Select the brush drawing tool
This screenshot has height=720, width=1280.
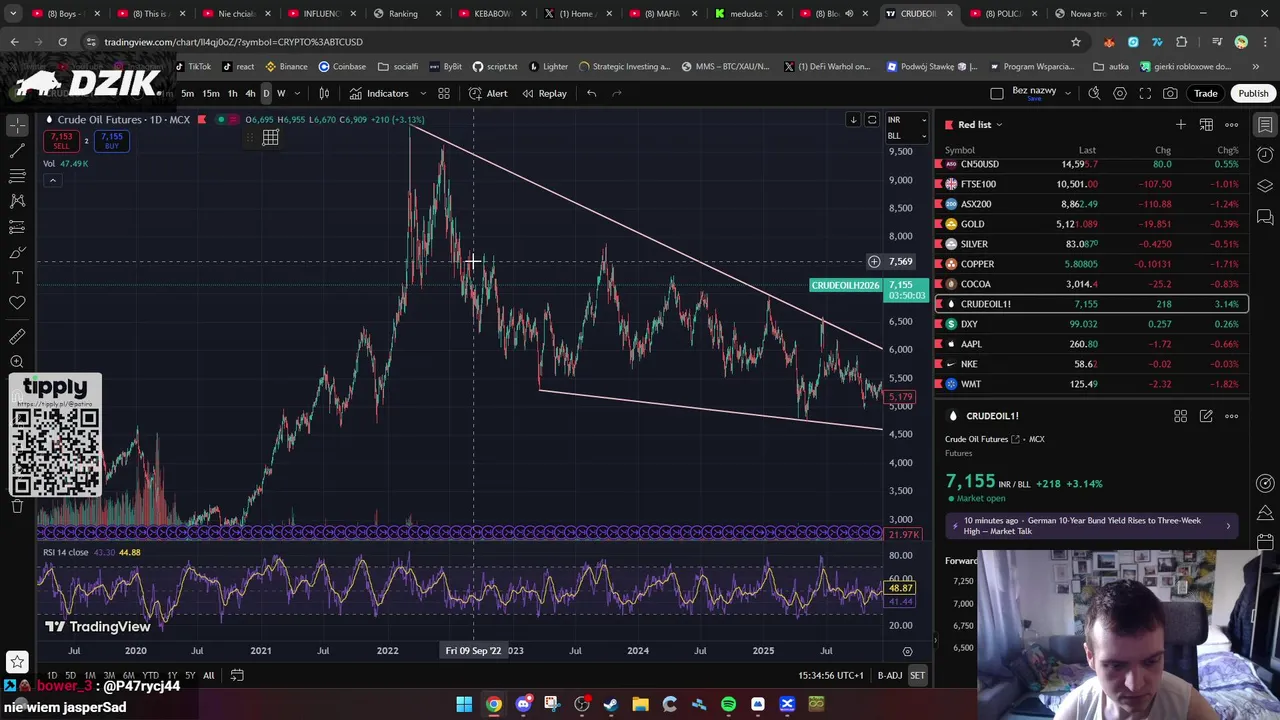17,252
